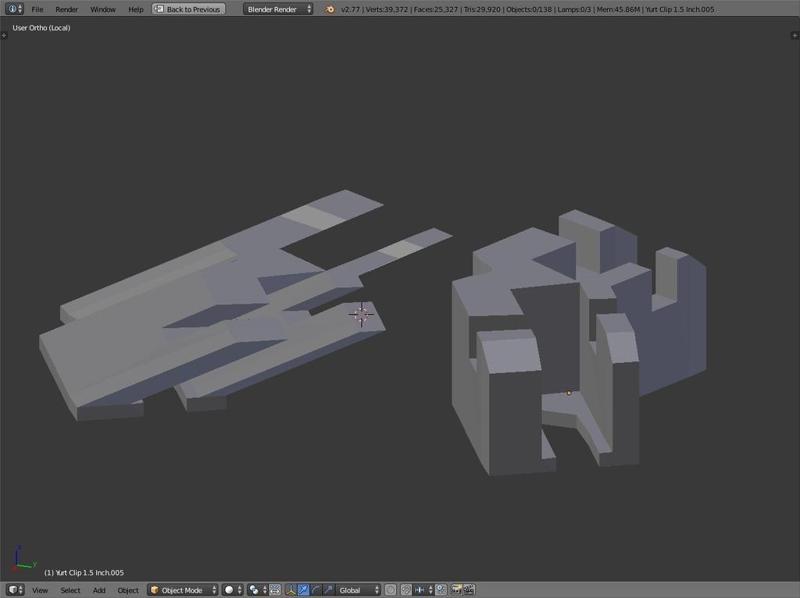Click the OpenGL render image icon
The height and width of the screenshot is (598, 800).
click(457, 590)
